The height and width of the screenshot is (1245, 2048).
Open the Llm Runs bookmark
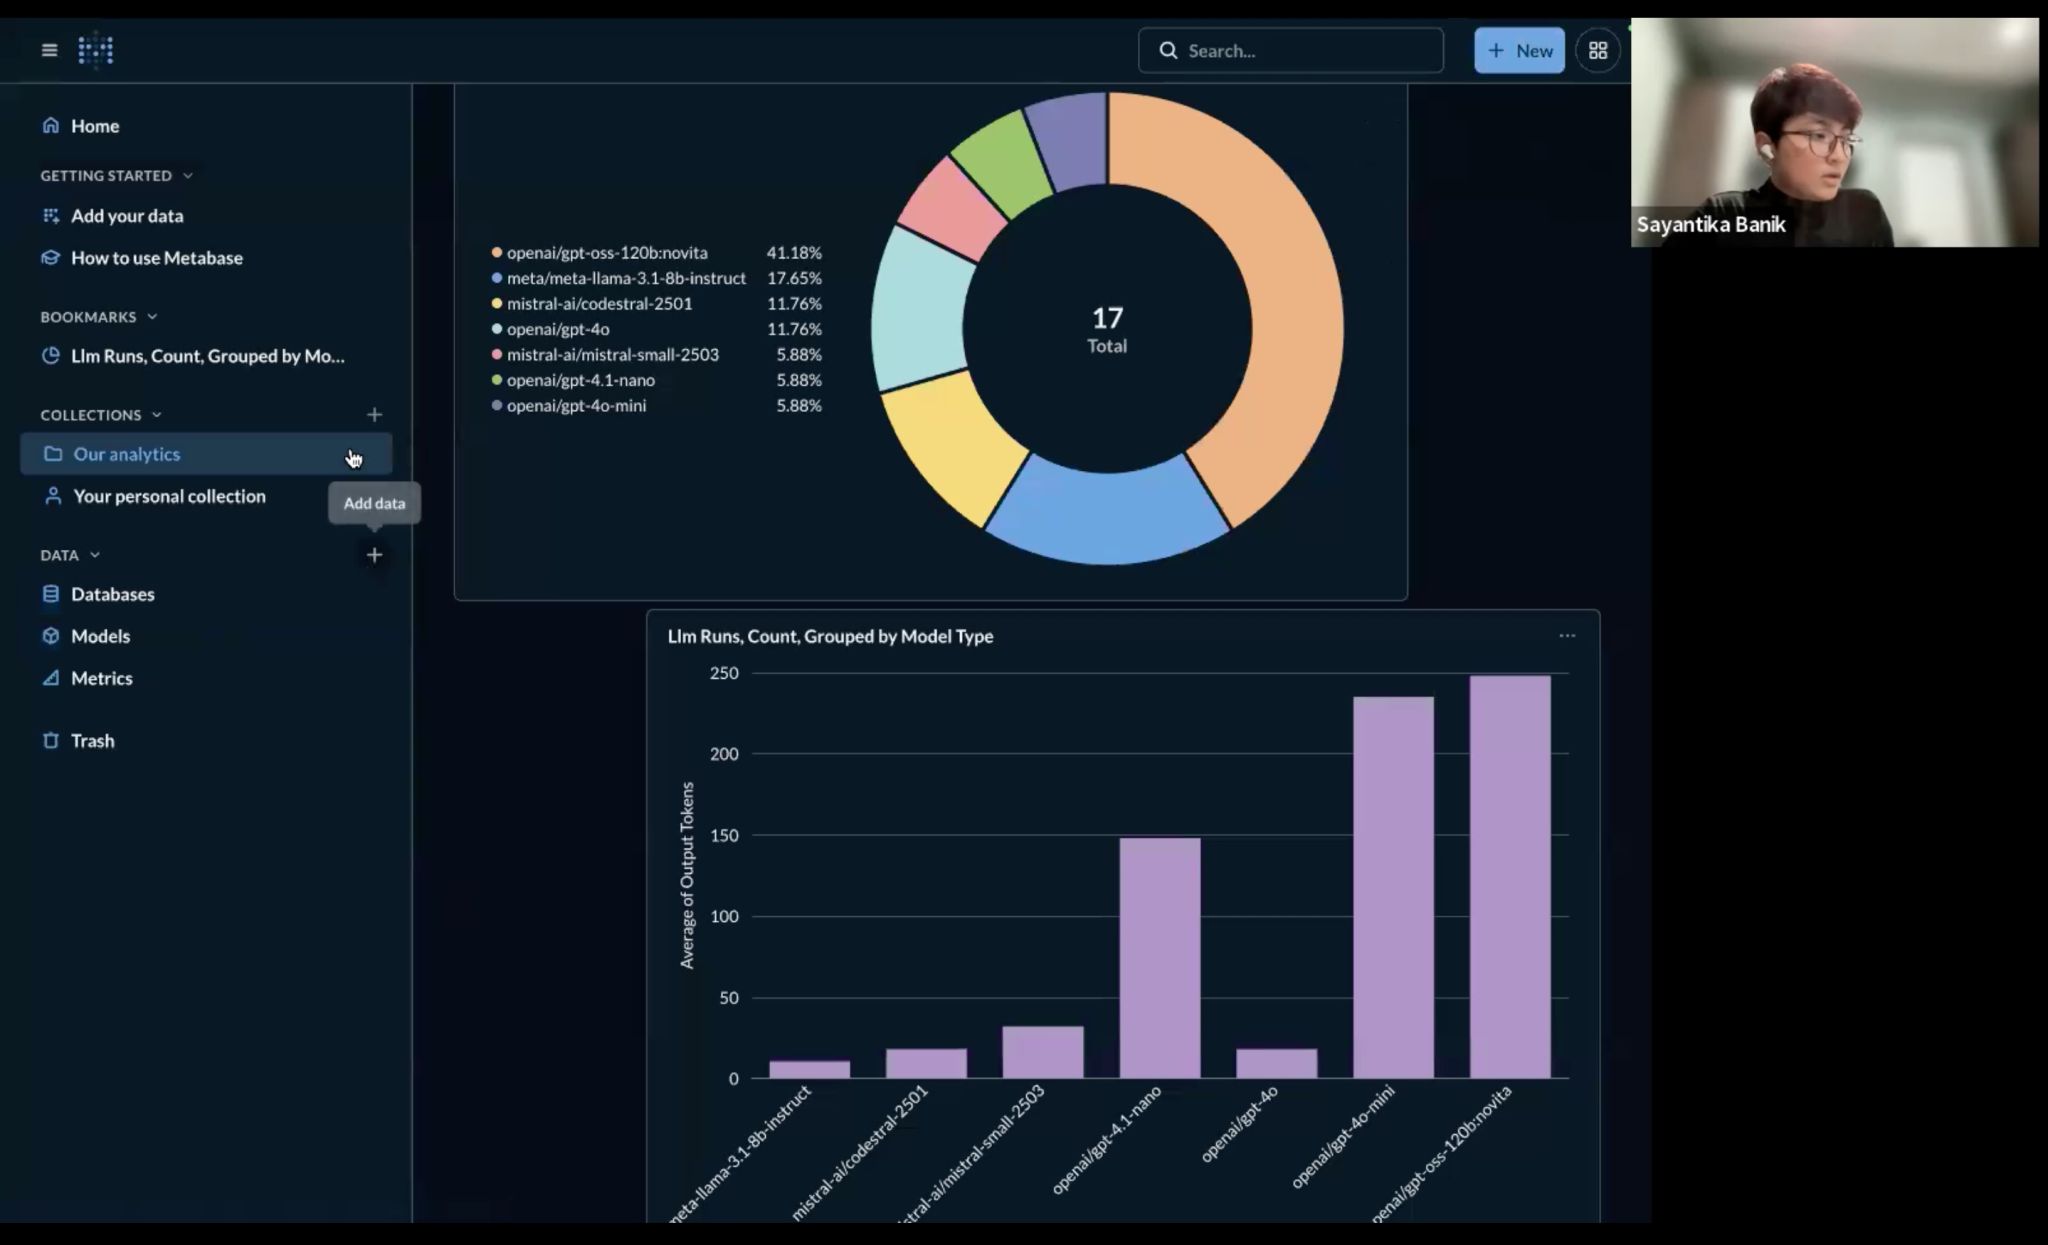(207, 355)
